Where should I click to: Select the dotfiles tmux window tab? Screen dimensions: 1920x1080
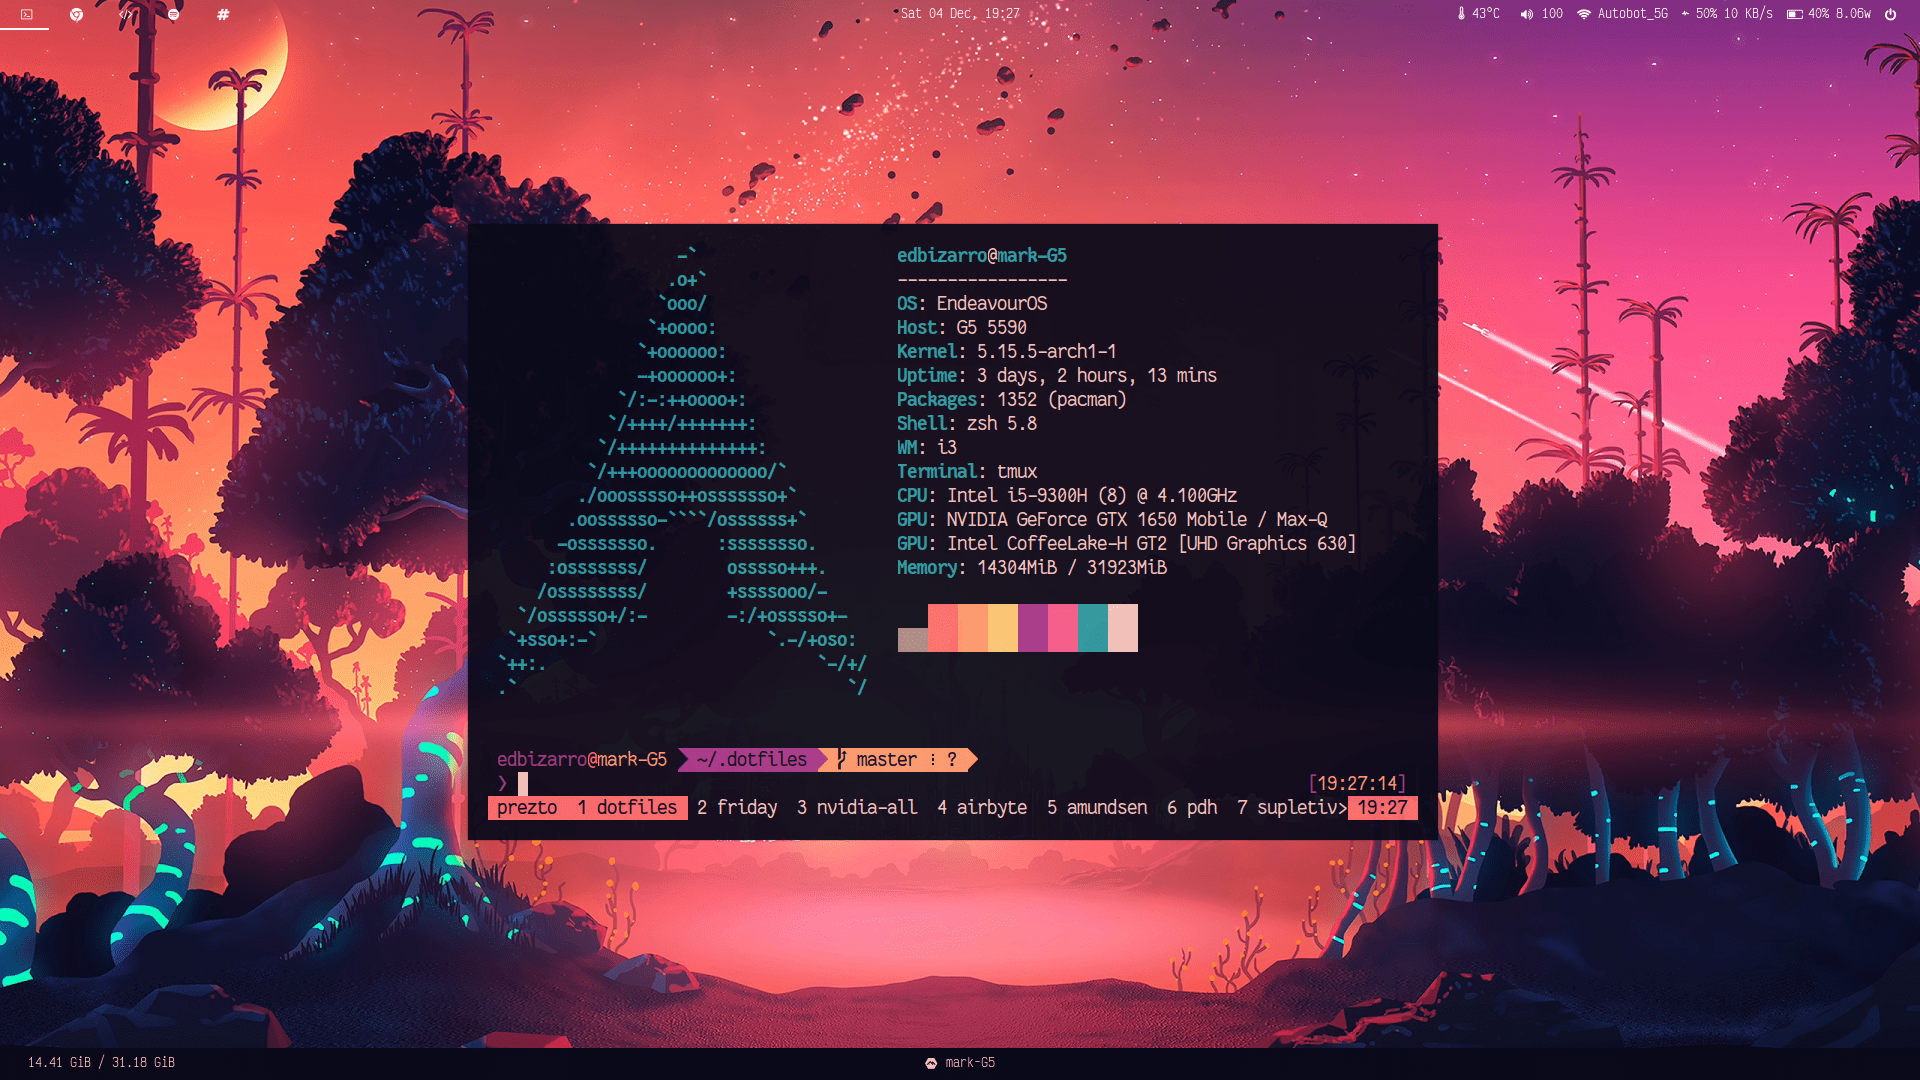pyautogui.click(x=627, y=807)
